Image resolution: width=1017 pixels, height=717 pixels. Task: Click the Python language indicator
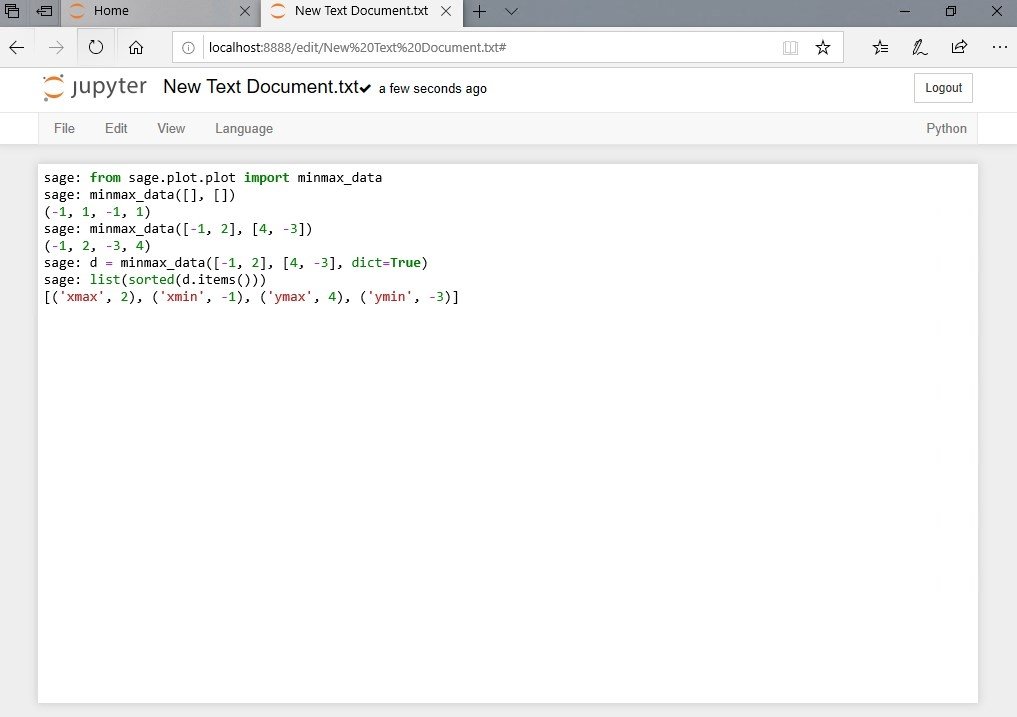[x=946, y=128]
